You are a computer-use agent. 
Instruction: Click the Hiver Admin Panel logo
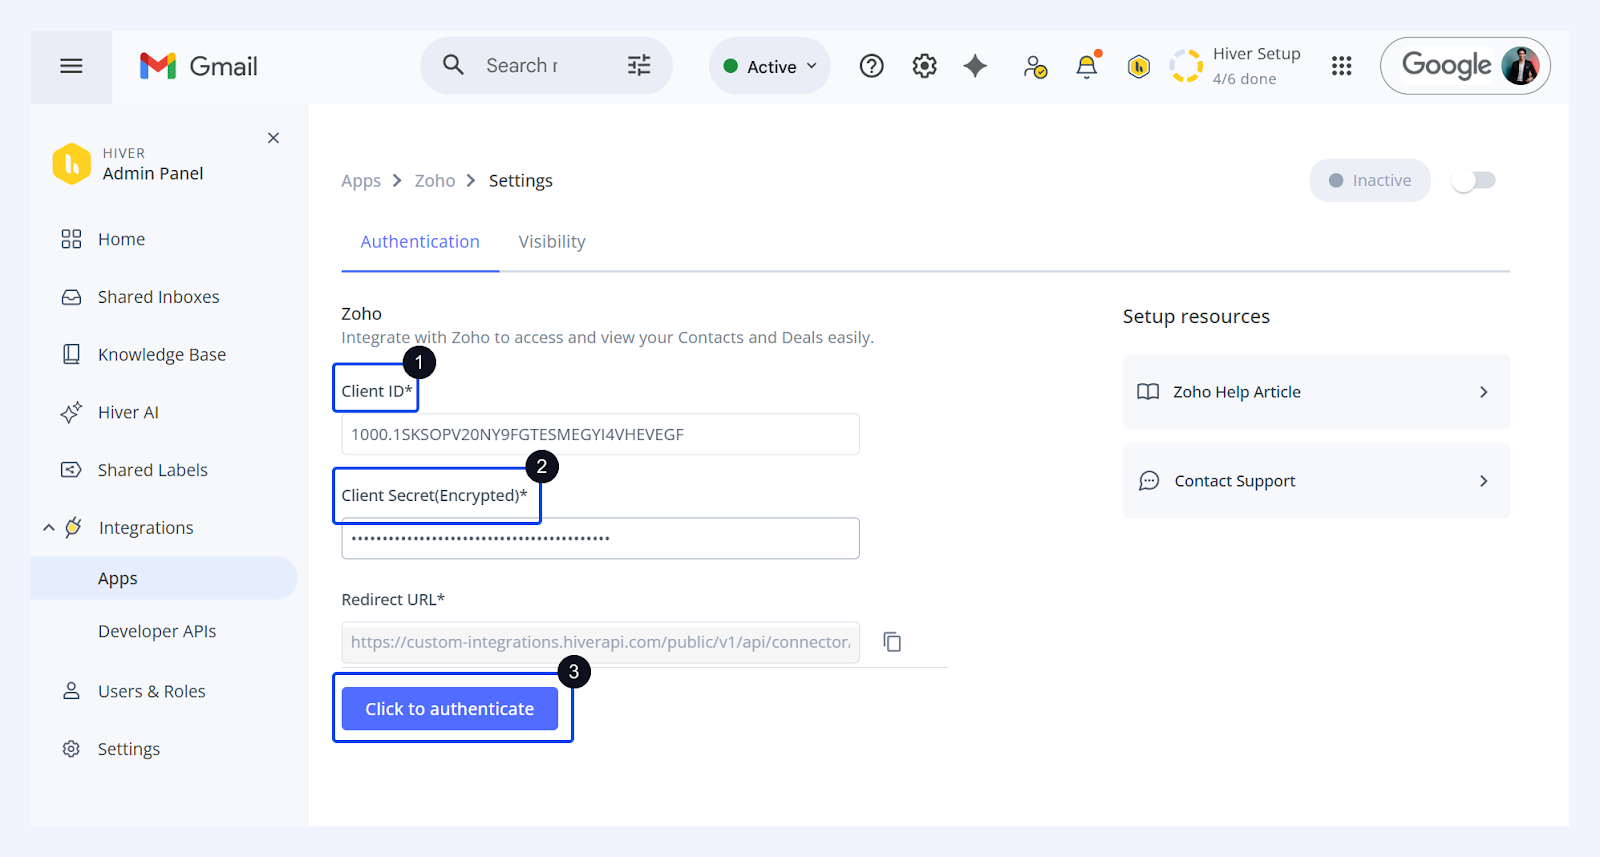tap(72, 164)
